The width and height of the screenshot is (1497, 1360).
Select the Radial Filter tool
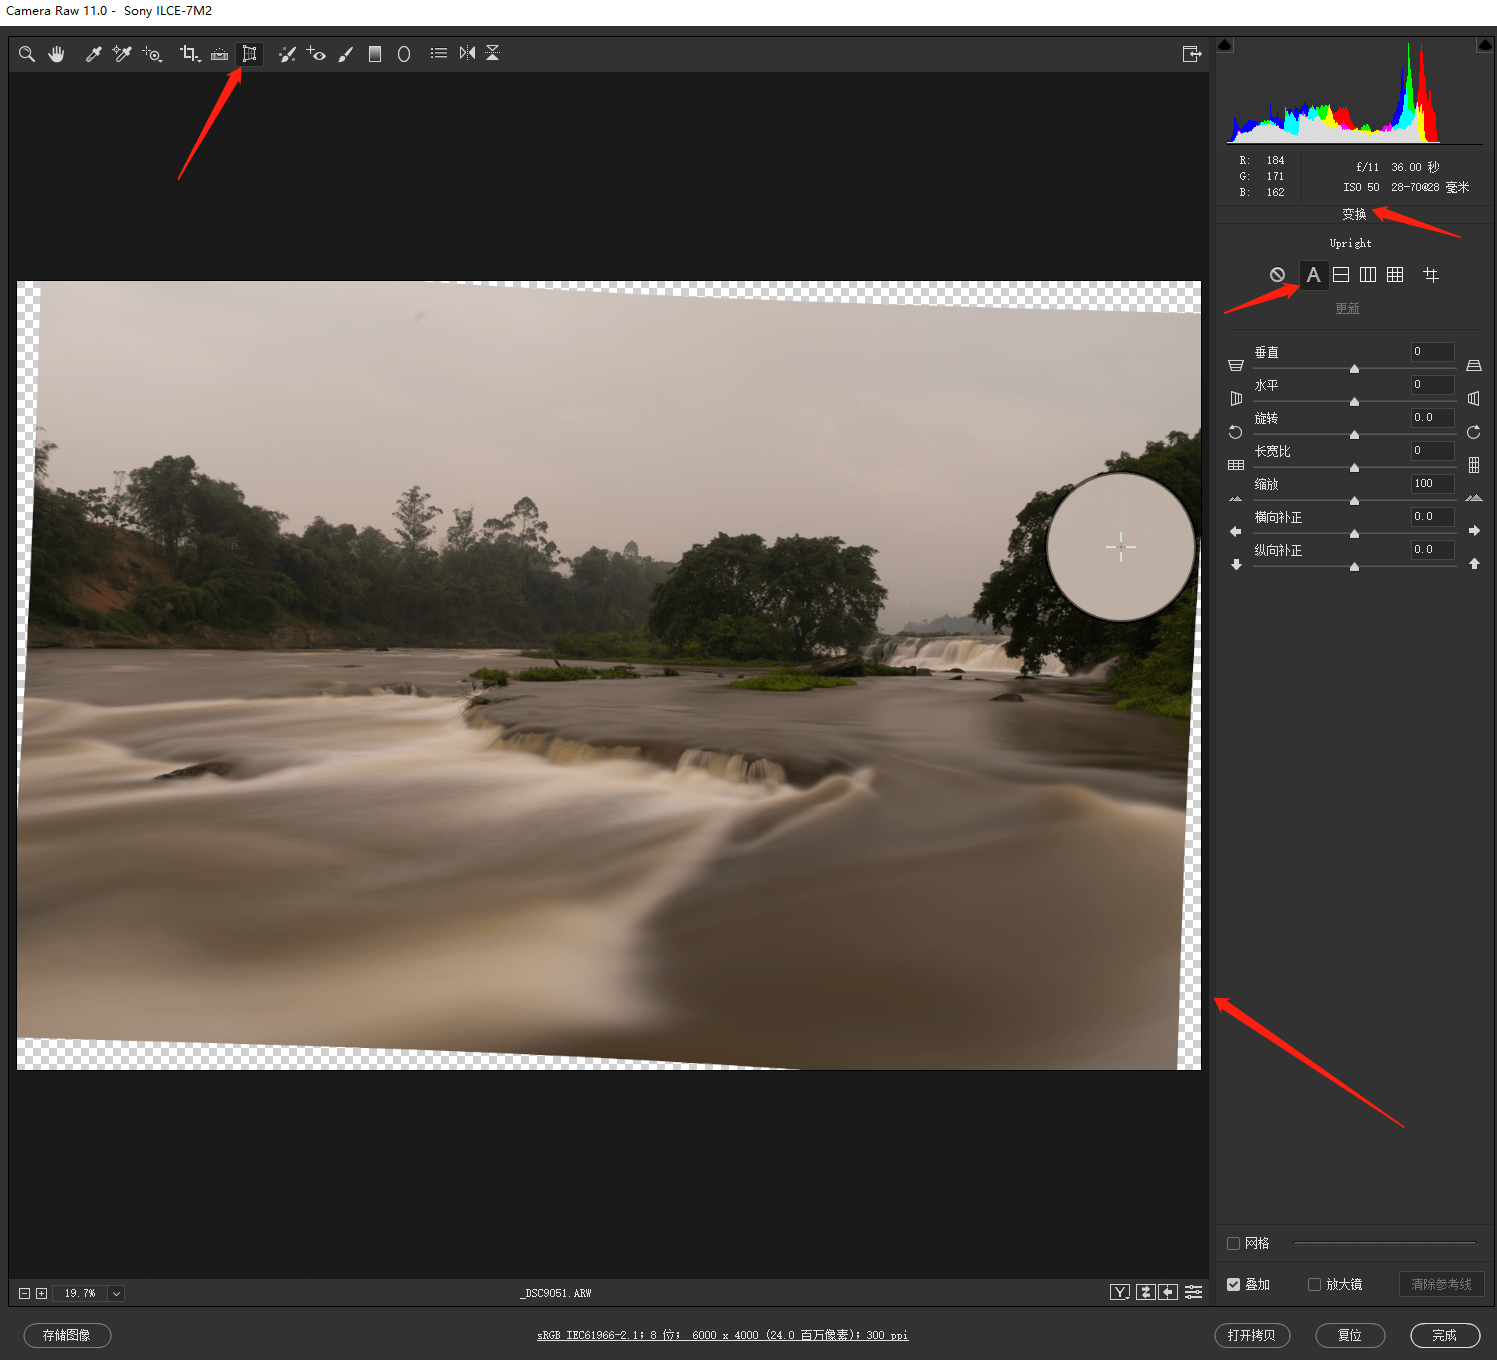point(404,54)
